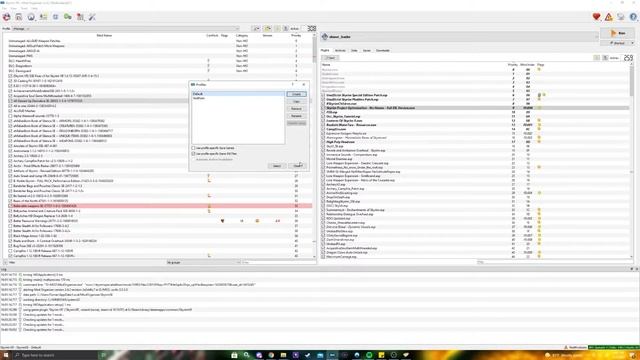The image size is (640, 360).
Task: Switch to the Archives tab
Action: click(x=340, y=50)
